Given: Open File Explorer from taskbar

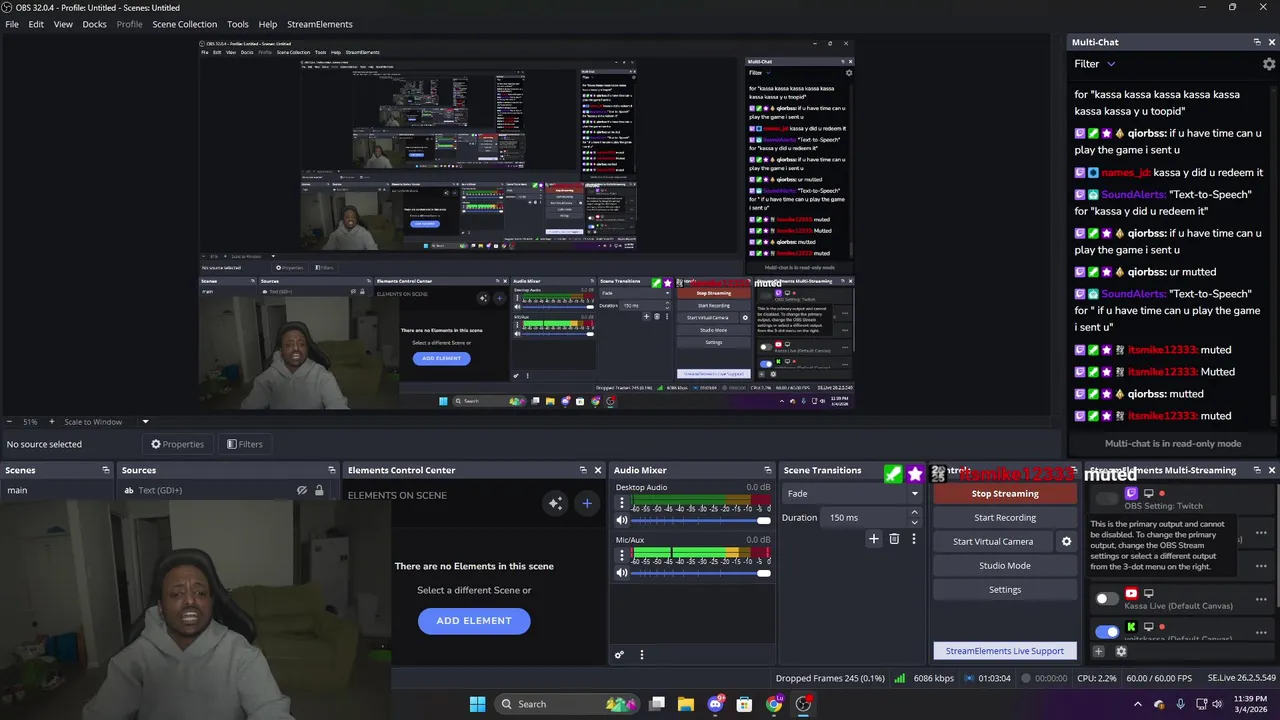Looking at the screenshot, I should [686, 704].
